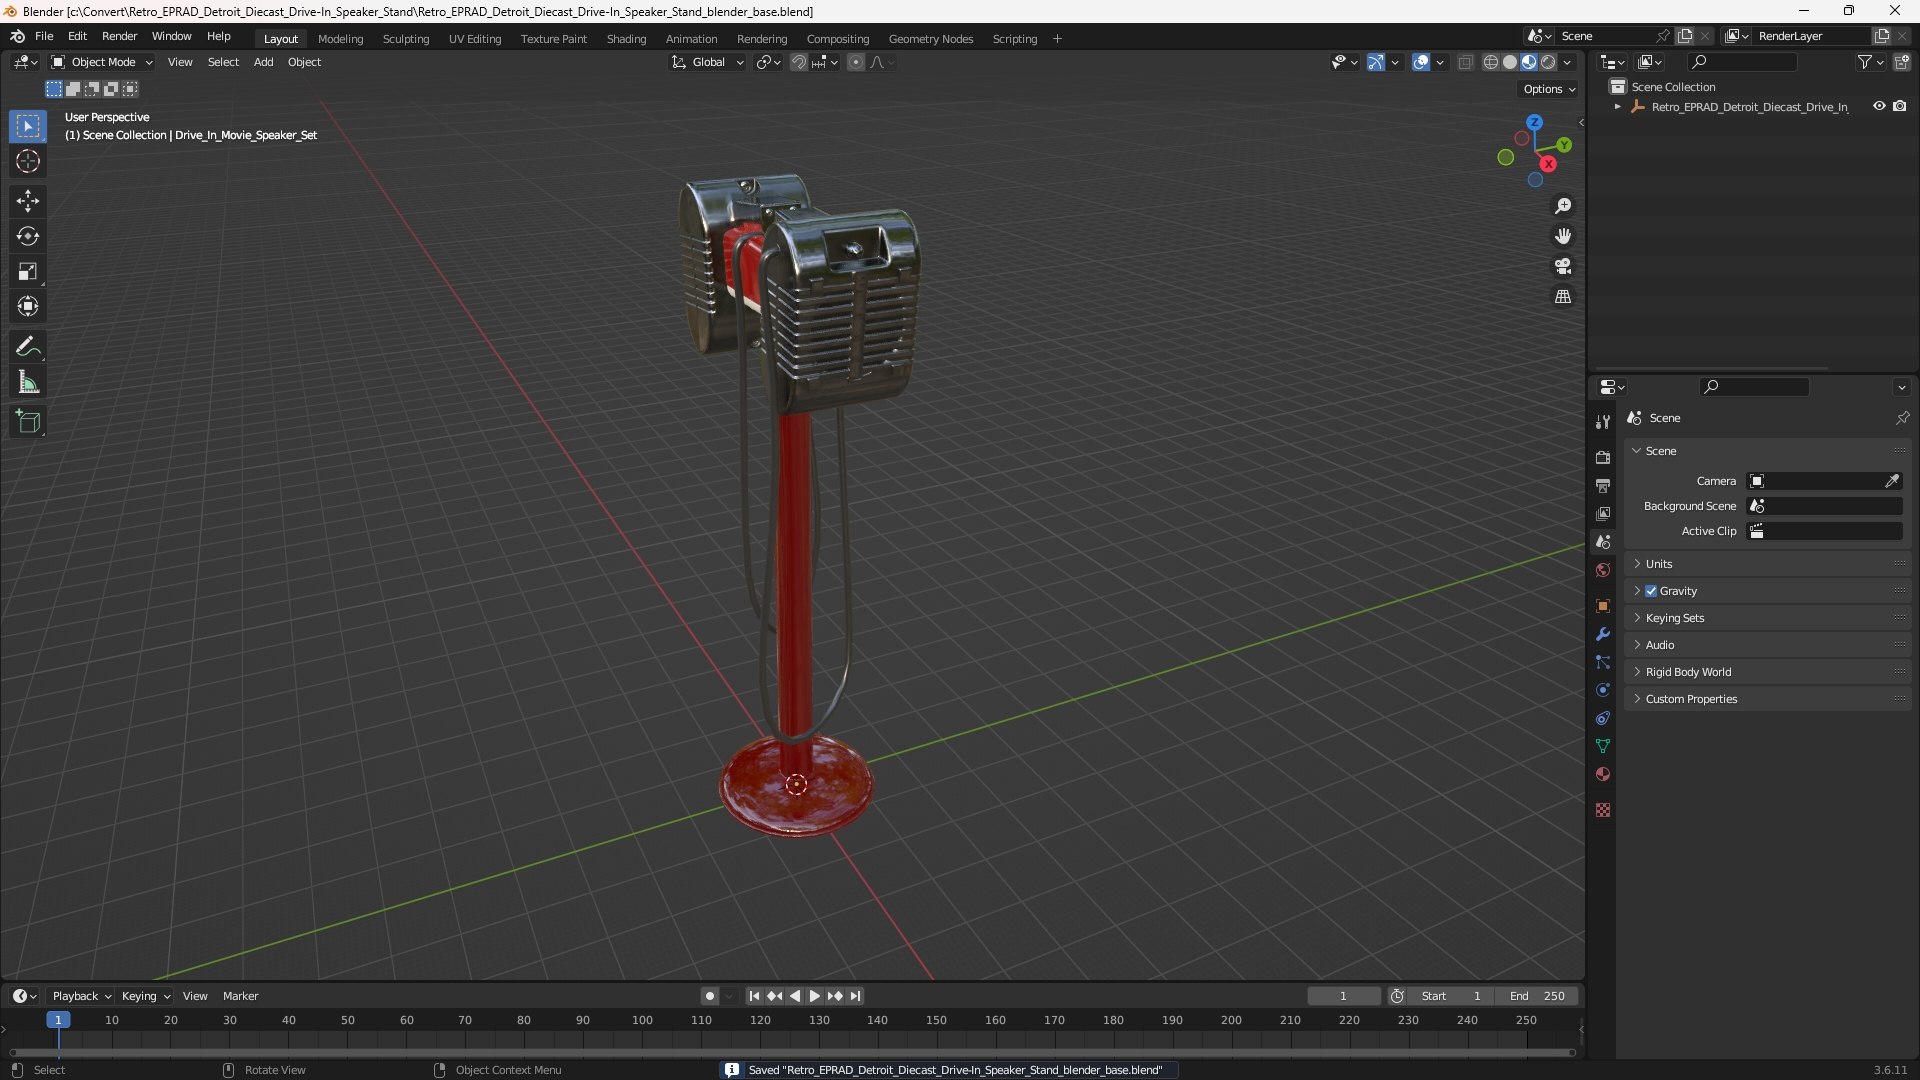The image size is (1920, 1080).
Task: Open the Material properties tab
Action: click(1603, 774)
